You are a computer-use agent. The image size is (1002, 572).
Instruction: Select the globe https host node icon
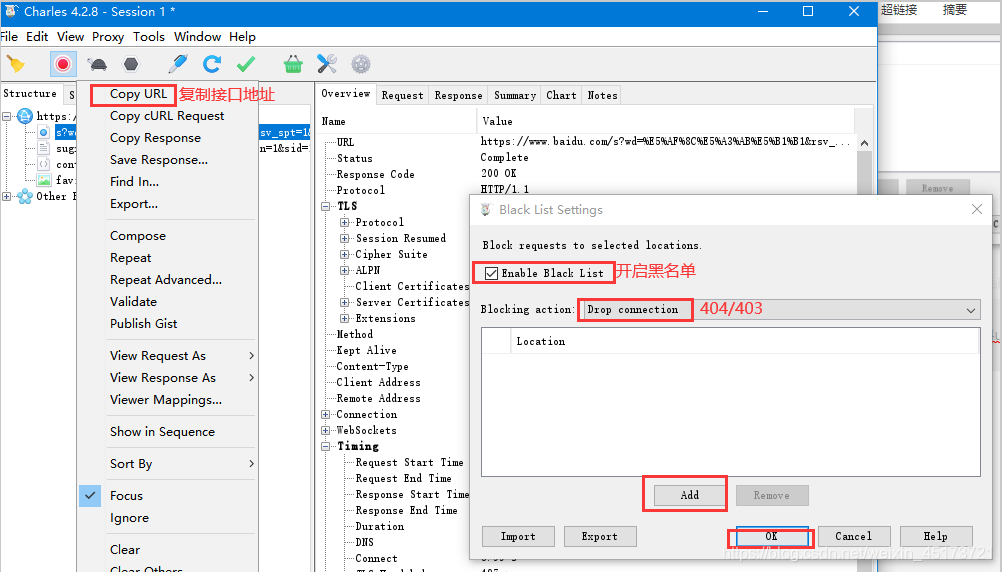[x=25, y=116]
